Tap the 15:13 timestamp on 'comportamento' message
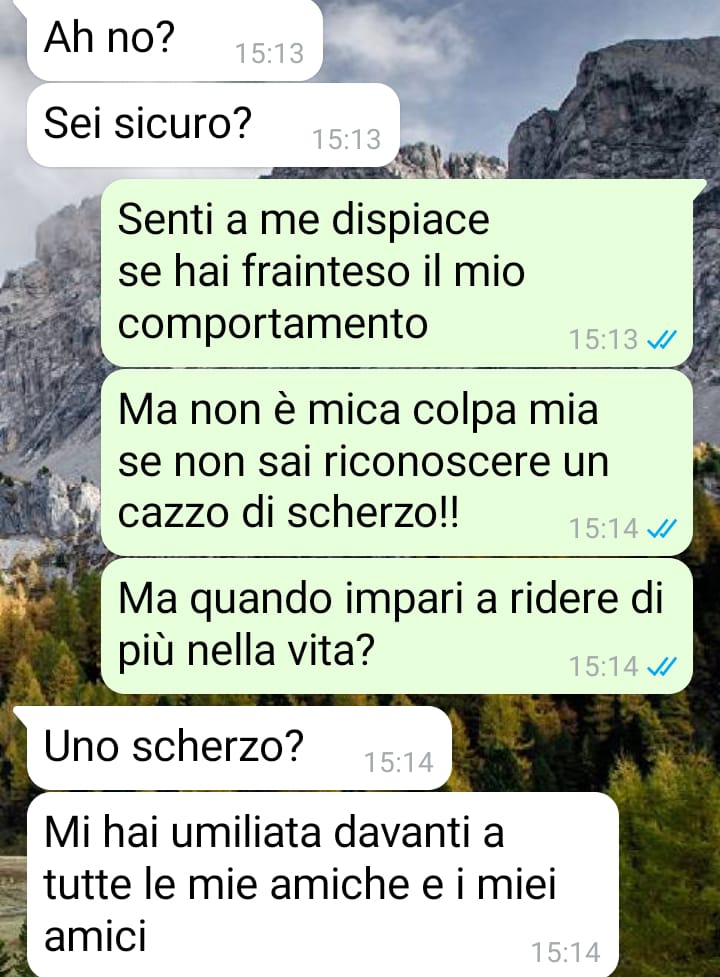Screen dimensions: 720x977 tap(604, 340)
